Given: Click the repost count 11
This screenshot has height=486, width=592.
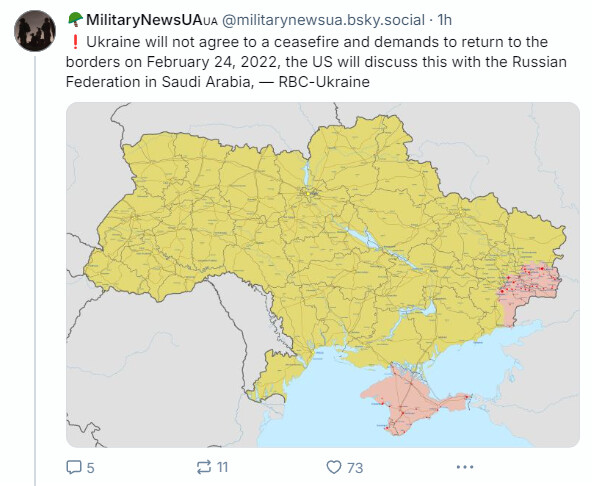Looking at the screenshot, I should pos(222,467).
